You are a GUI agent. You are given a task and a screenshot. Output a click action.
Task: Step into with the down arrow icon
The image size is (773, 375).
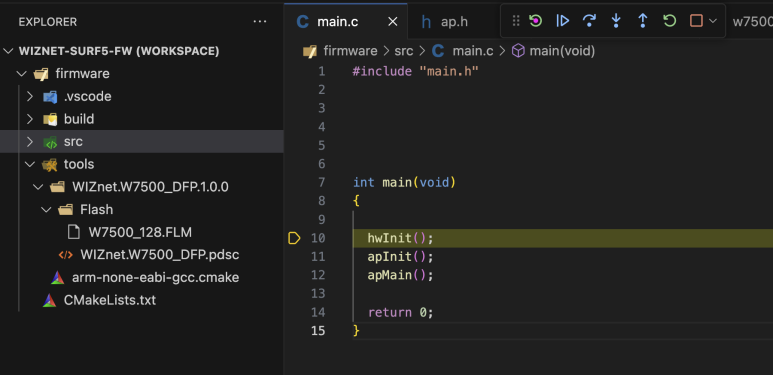pyautogui.click(x=616, y=21)
